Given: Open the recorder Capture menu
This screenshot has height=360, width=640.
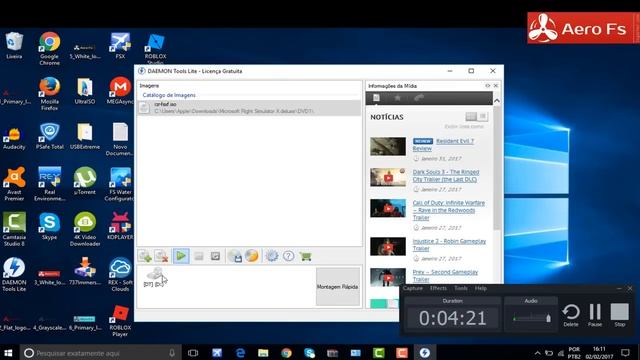Looking at the screenshot, I should point(413,288).
